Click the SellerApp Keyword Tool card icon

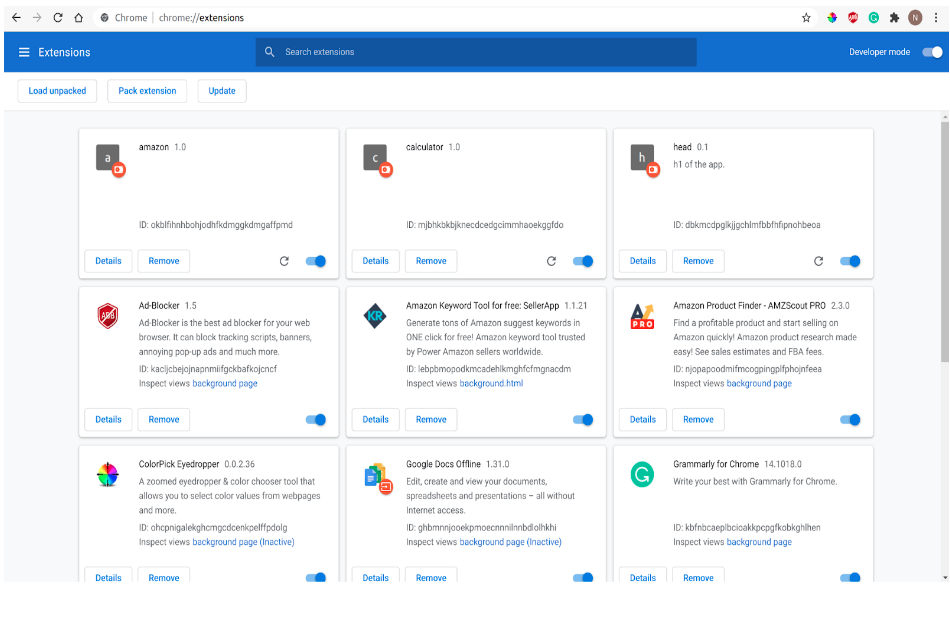click(375, 313)
